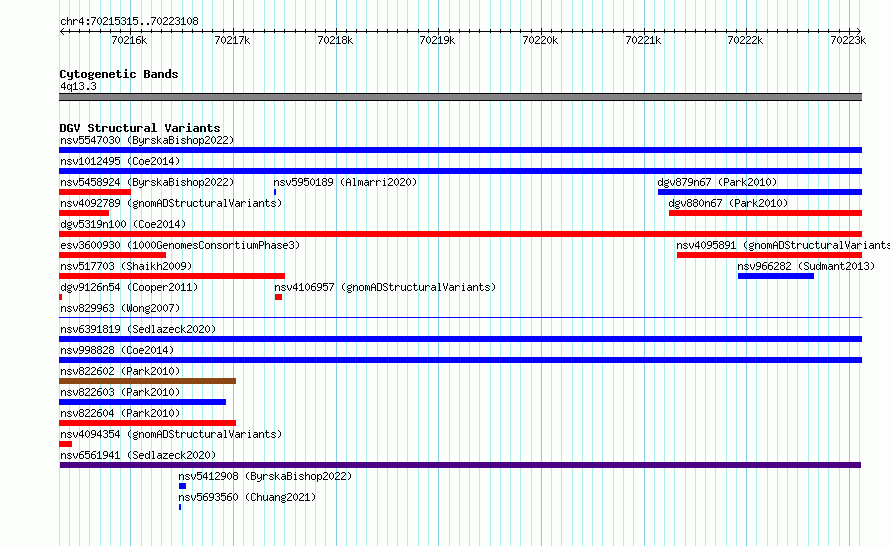Select the 4q13.3 band label
890x546 pixels.
78,86
